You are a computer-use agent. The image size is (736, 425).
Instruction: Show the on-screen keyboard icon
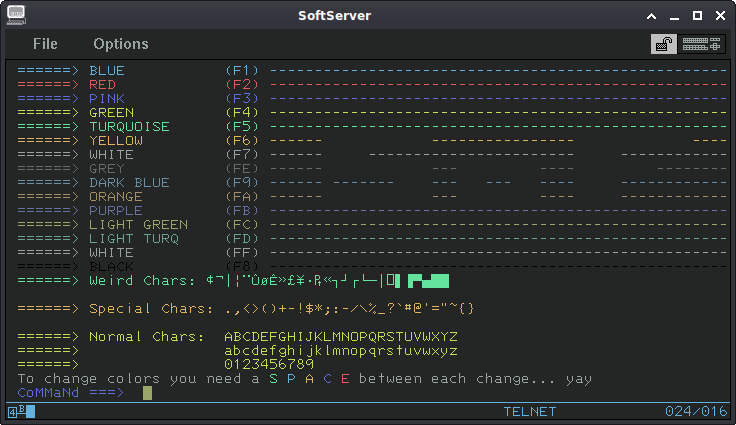[701, 44]
